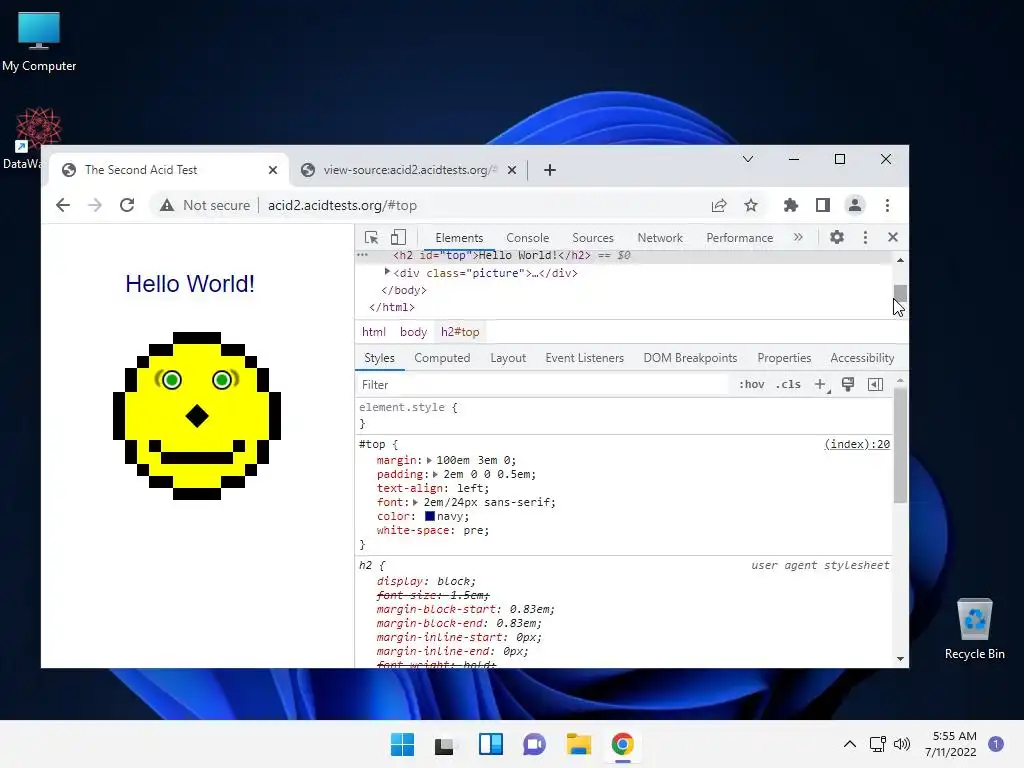Open the (index):20 source link
This screenshot has width=1024, height=768.
(857, 444)
